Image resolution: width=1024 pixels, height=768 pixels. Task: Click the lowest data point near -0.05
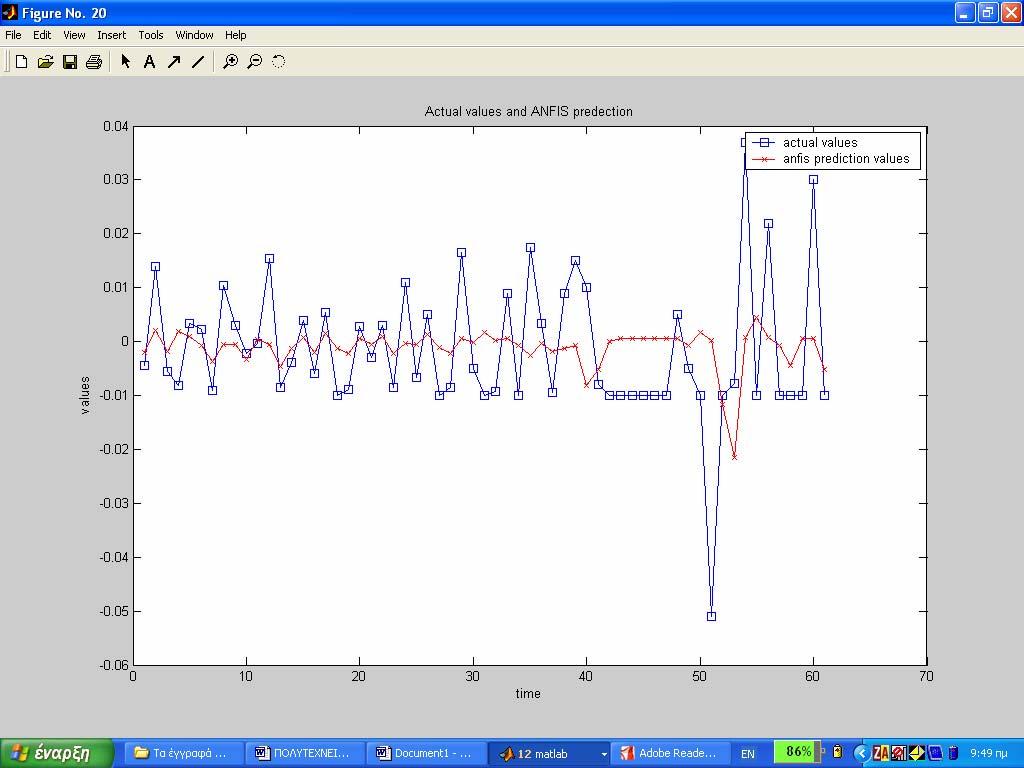pyautogui.click(x=711, y=616)
